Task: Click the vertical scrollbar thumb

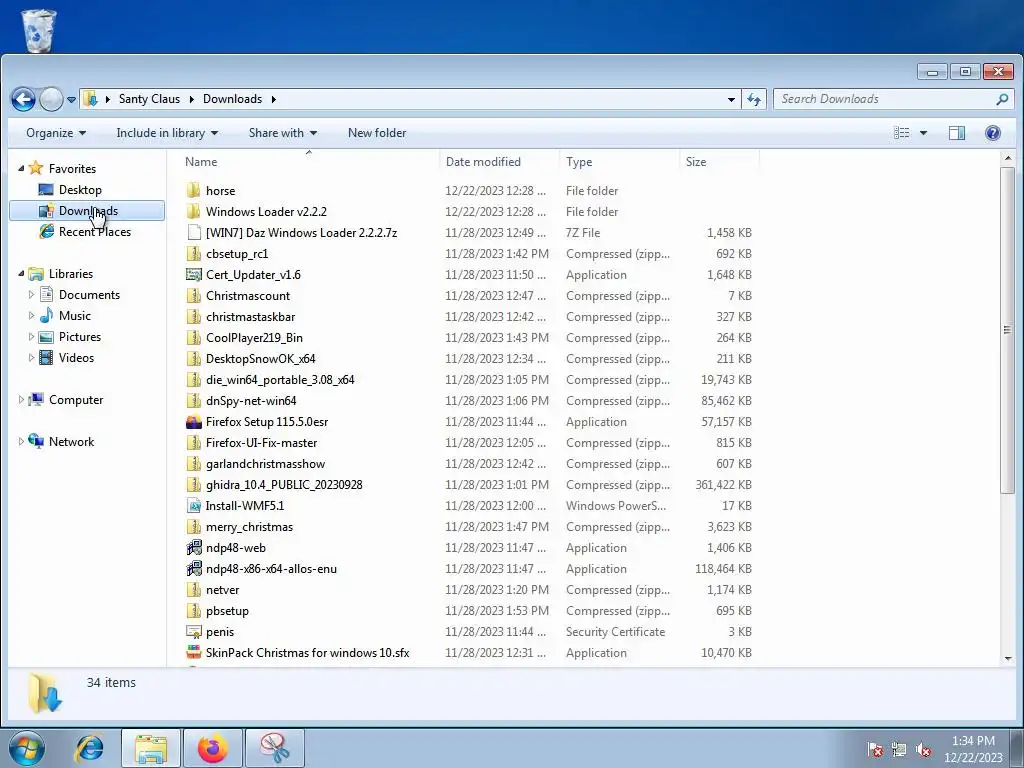Action: pos(1008,329)
